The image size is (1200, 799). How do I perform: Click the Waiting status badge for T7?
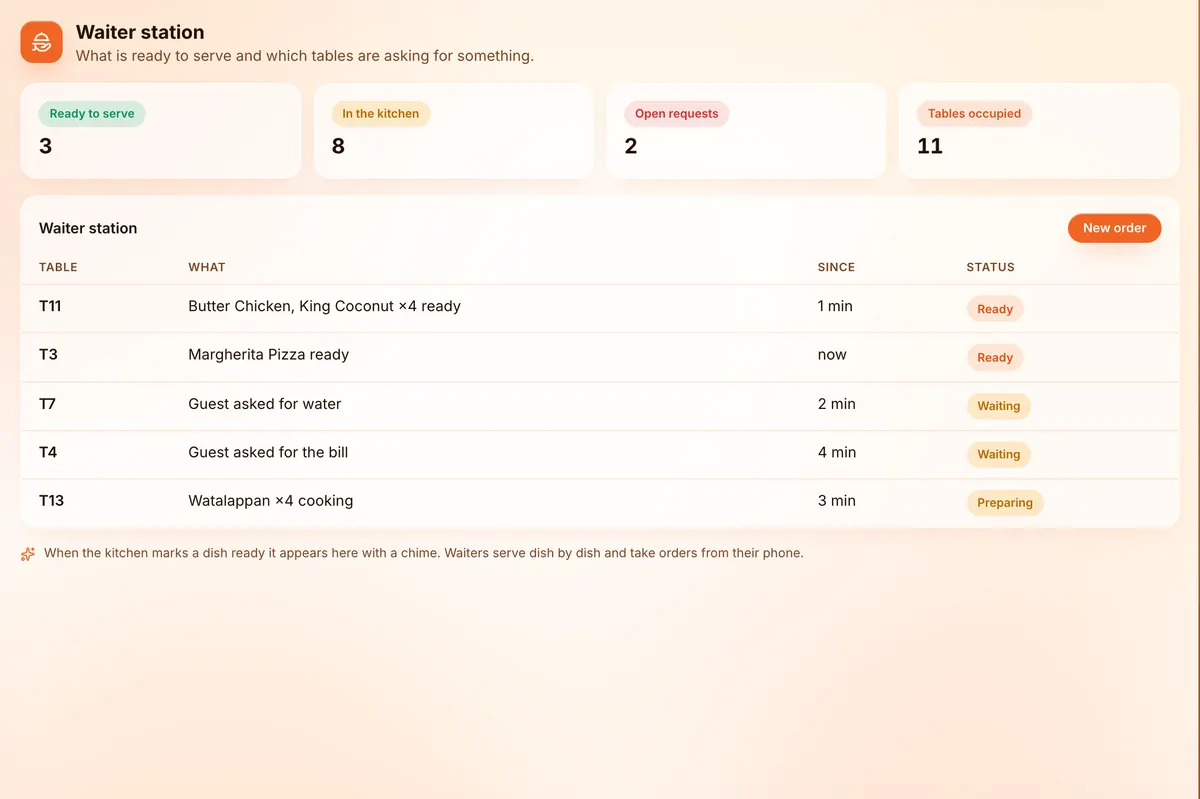pos(998,406)
